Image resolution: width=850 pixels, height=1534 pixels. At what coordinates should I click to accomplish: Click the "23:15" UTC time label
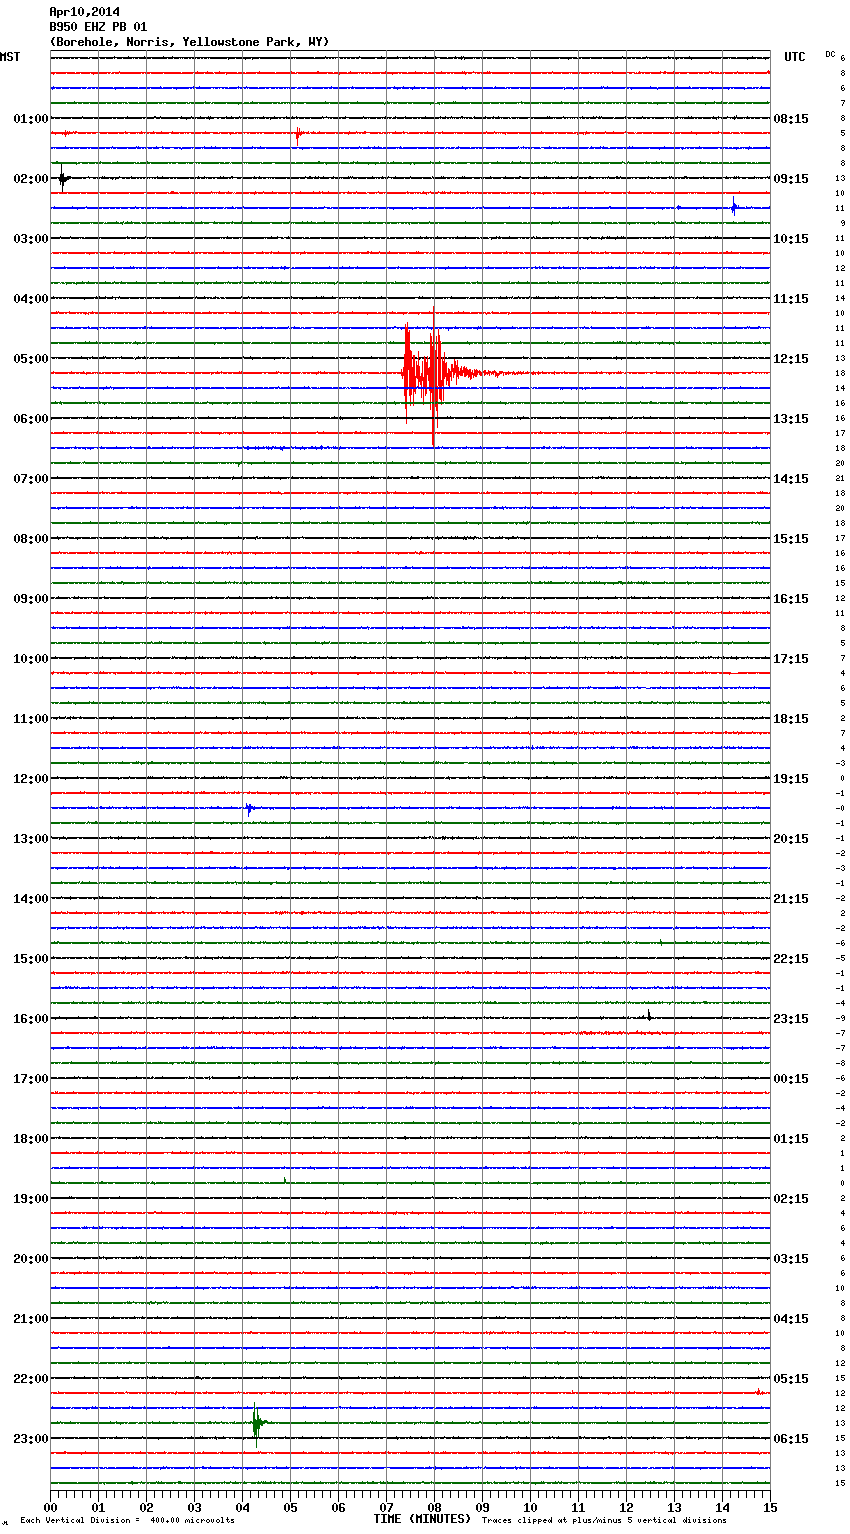click(x=791, y=1019)
